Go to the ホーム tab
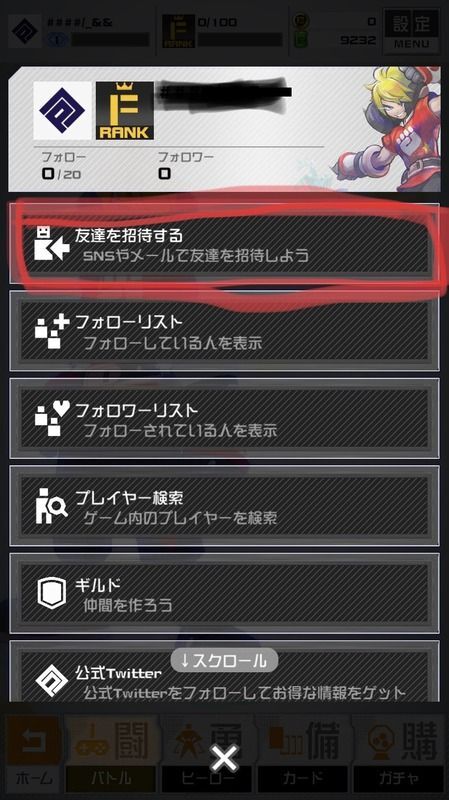 coord(32,754)
